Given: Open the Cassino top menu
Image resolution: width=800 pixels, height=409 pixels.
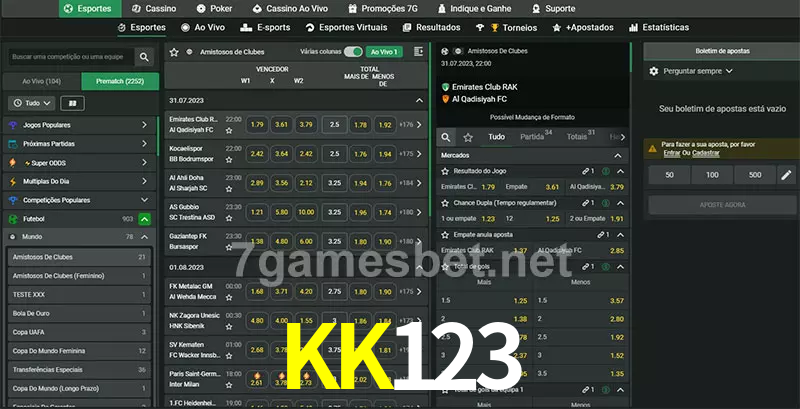Looking at the screenshot, I should pyautogui.click(x=154, y=9).
